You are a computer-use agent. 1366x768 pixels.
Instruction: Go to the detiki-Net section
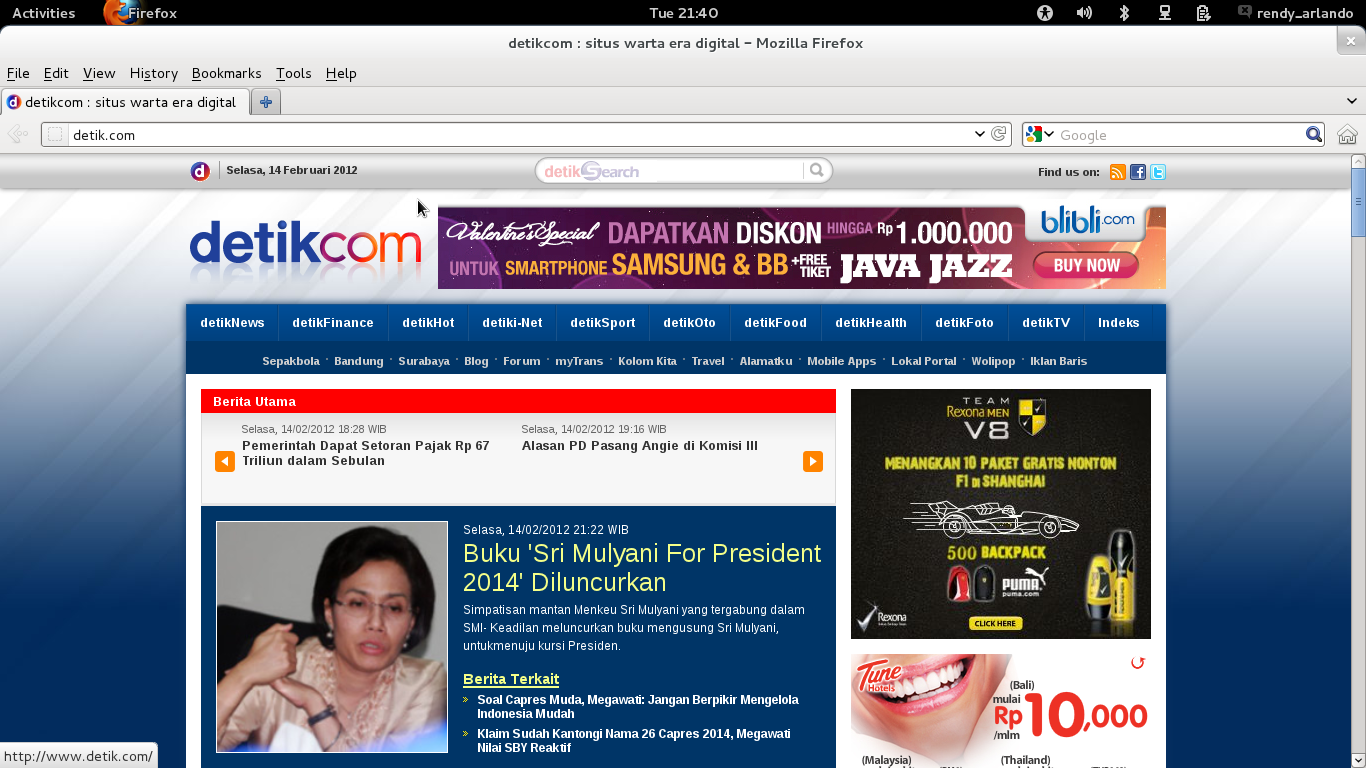pos(512,323)
